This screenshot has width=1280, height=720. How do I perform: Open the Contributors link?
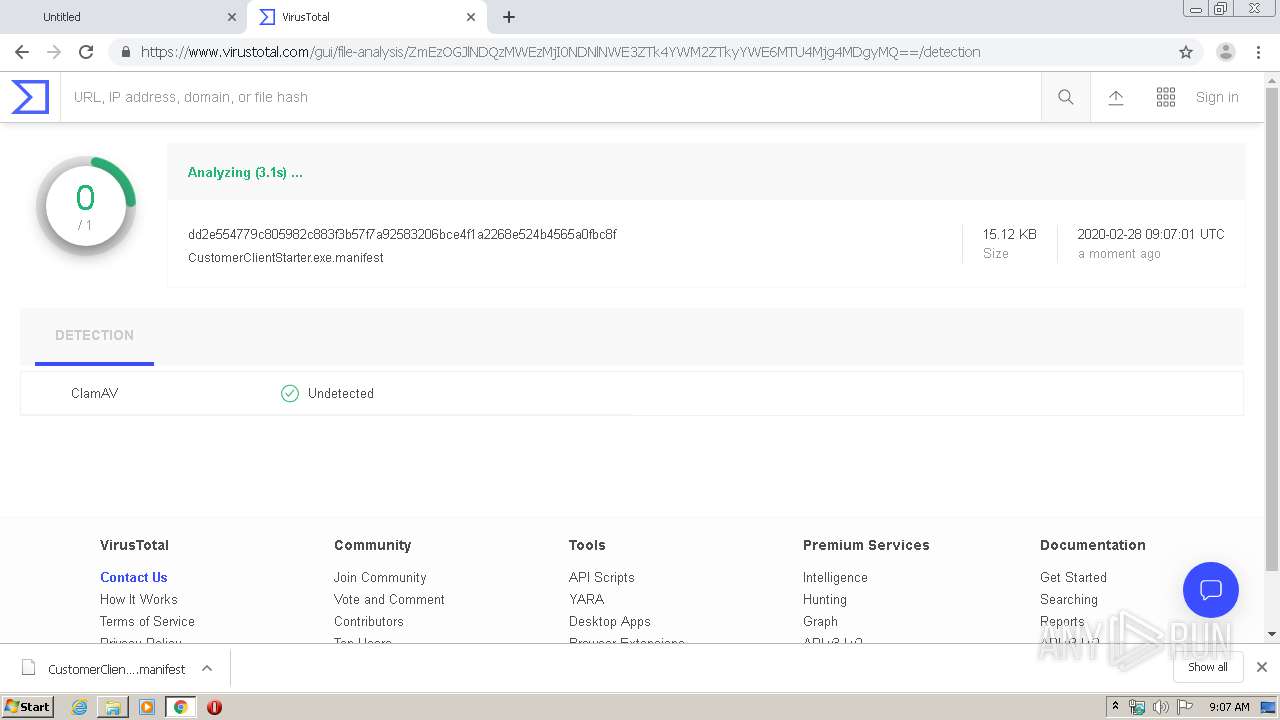[x=369, y=622]
